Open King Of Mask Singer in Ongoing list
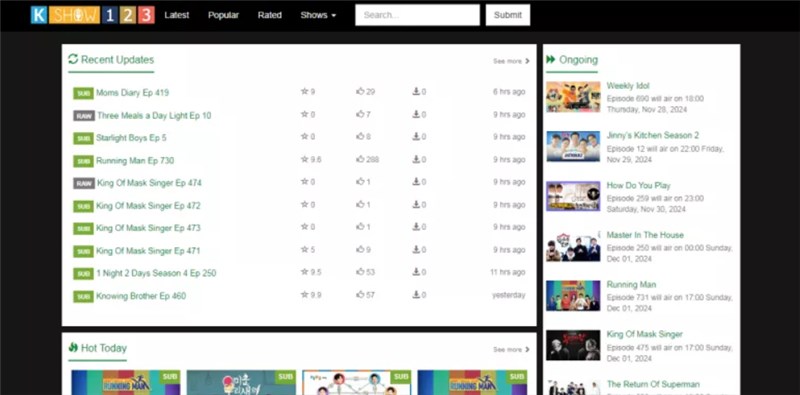 (x=644, y=334)
